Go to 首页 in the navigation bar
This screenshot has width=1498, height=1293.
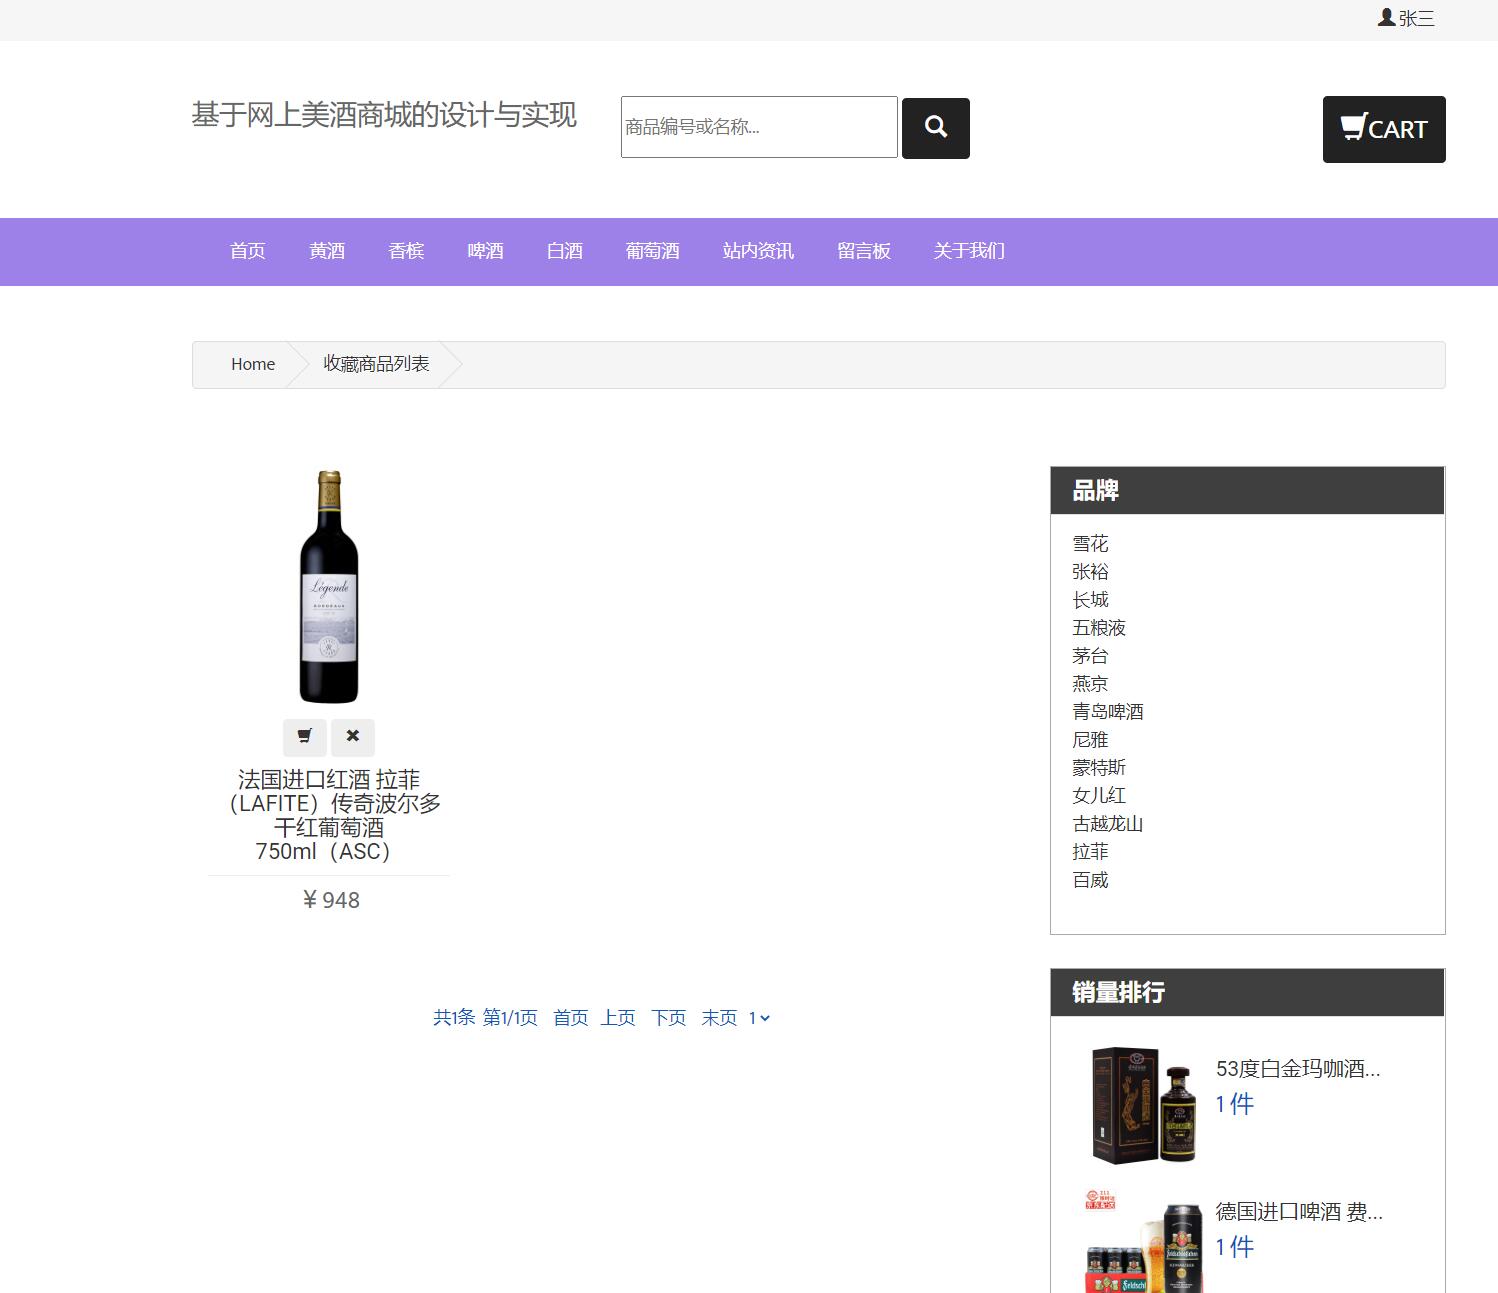coord(247,251)
